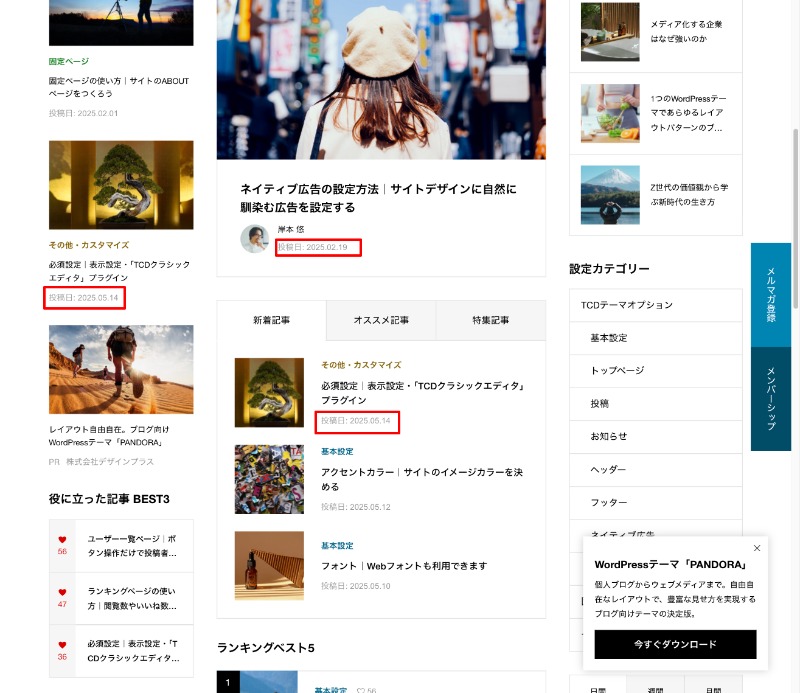
Task: Click the date 投稿日: 2025.05.10
Action: point(356,586)
